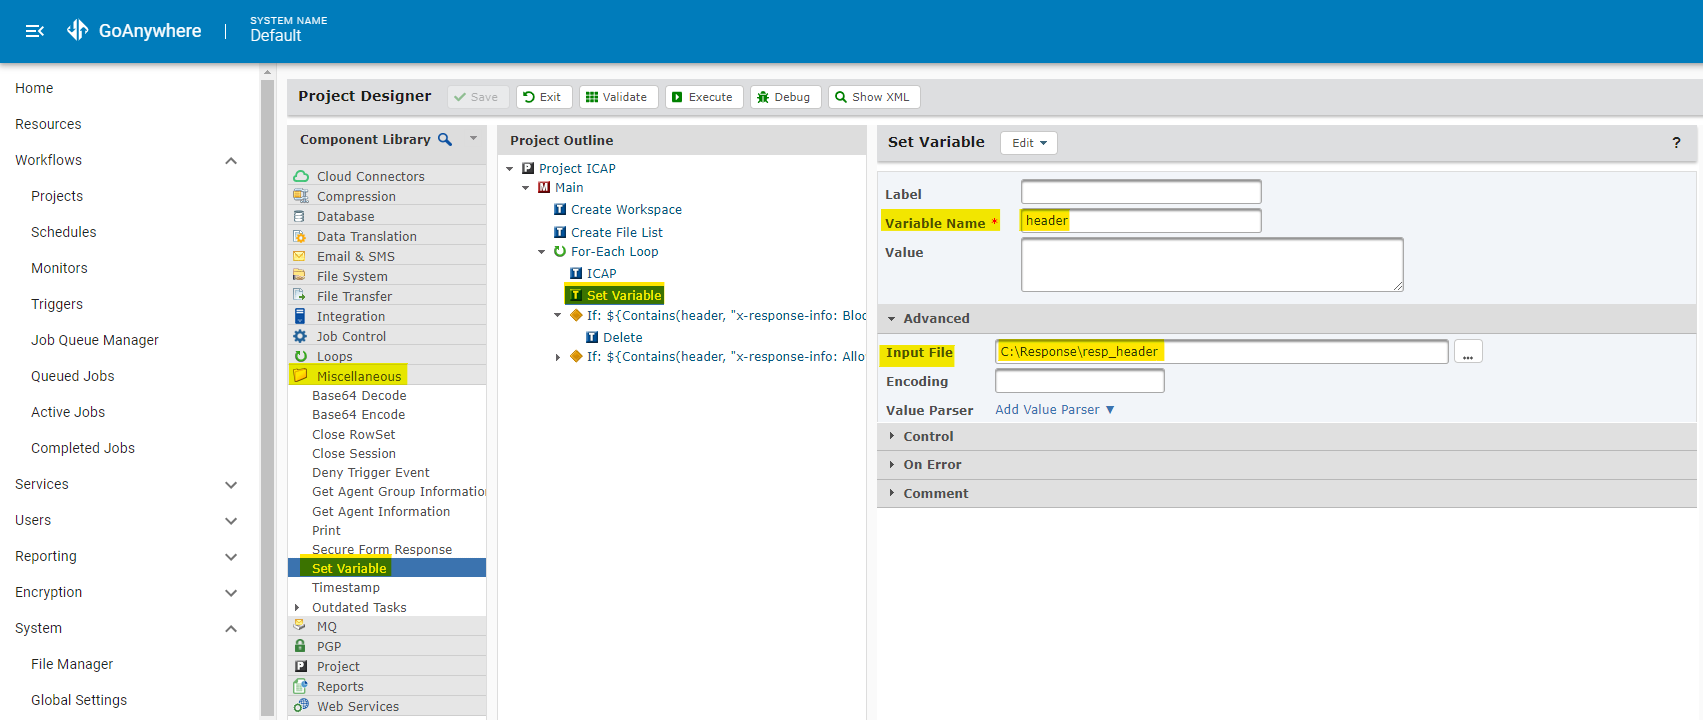The height and width of the screenshot is (720, 1703).
Task: Click the Reports category icon
Action: (x=300, y=686)
